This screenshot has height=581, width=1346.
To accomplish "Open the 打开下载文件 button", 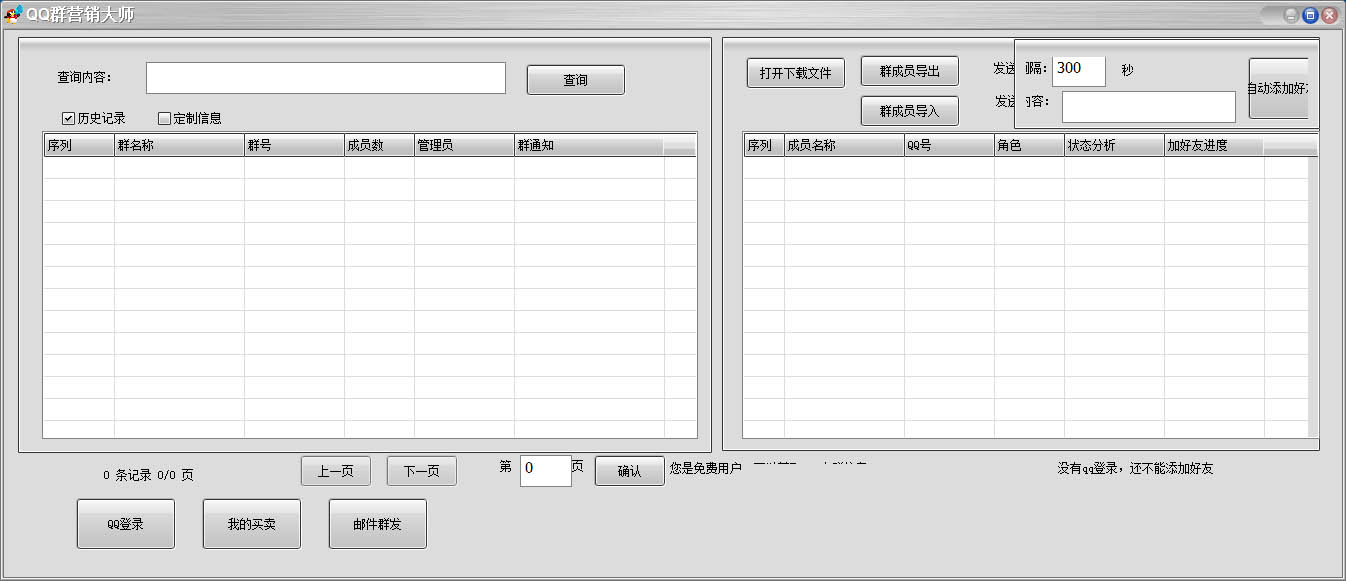I will pyautogui.click(x=796, y=73).
